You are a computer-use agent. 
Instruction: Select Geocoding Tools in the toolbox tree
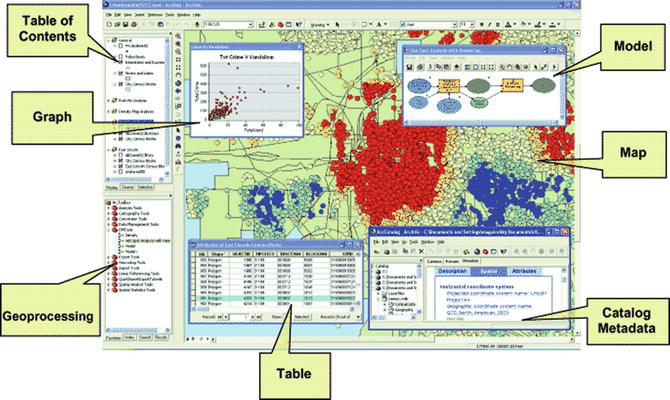tap(132, 262)
